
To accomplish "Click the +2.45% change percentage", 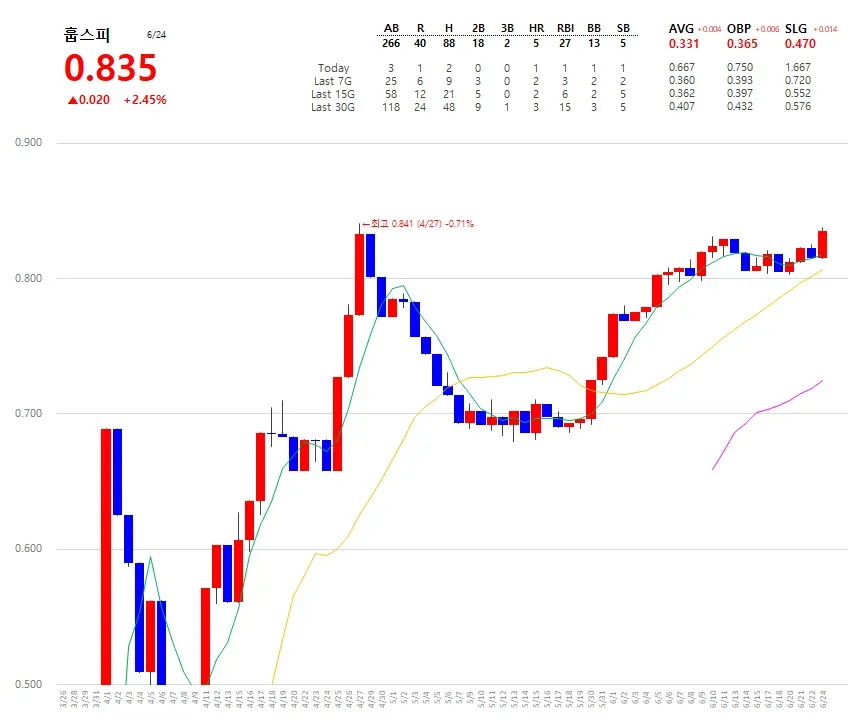I will [x=145, y=100].
